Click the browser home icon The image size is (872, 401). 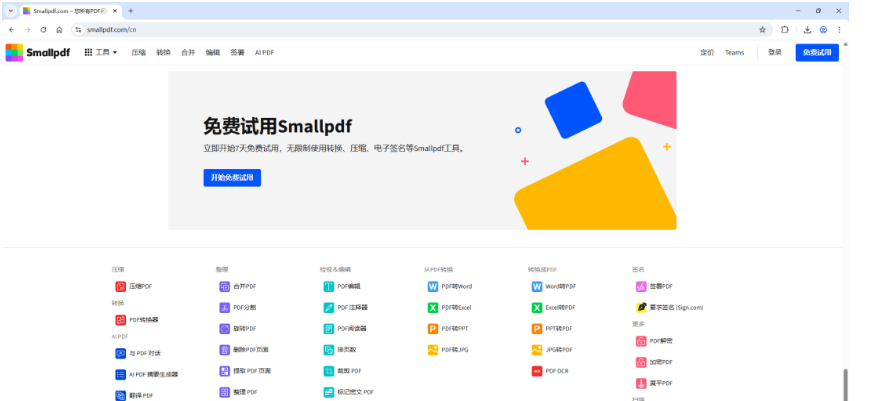click(x=60, y=30)
